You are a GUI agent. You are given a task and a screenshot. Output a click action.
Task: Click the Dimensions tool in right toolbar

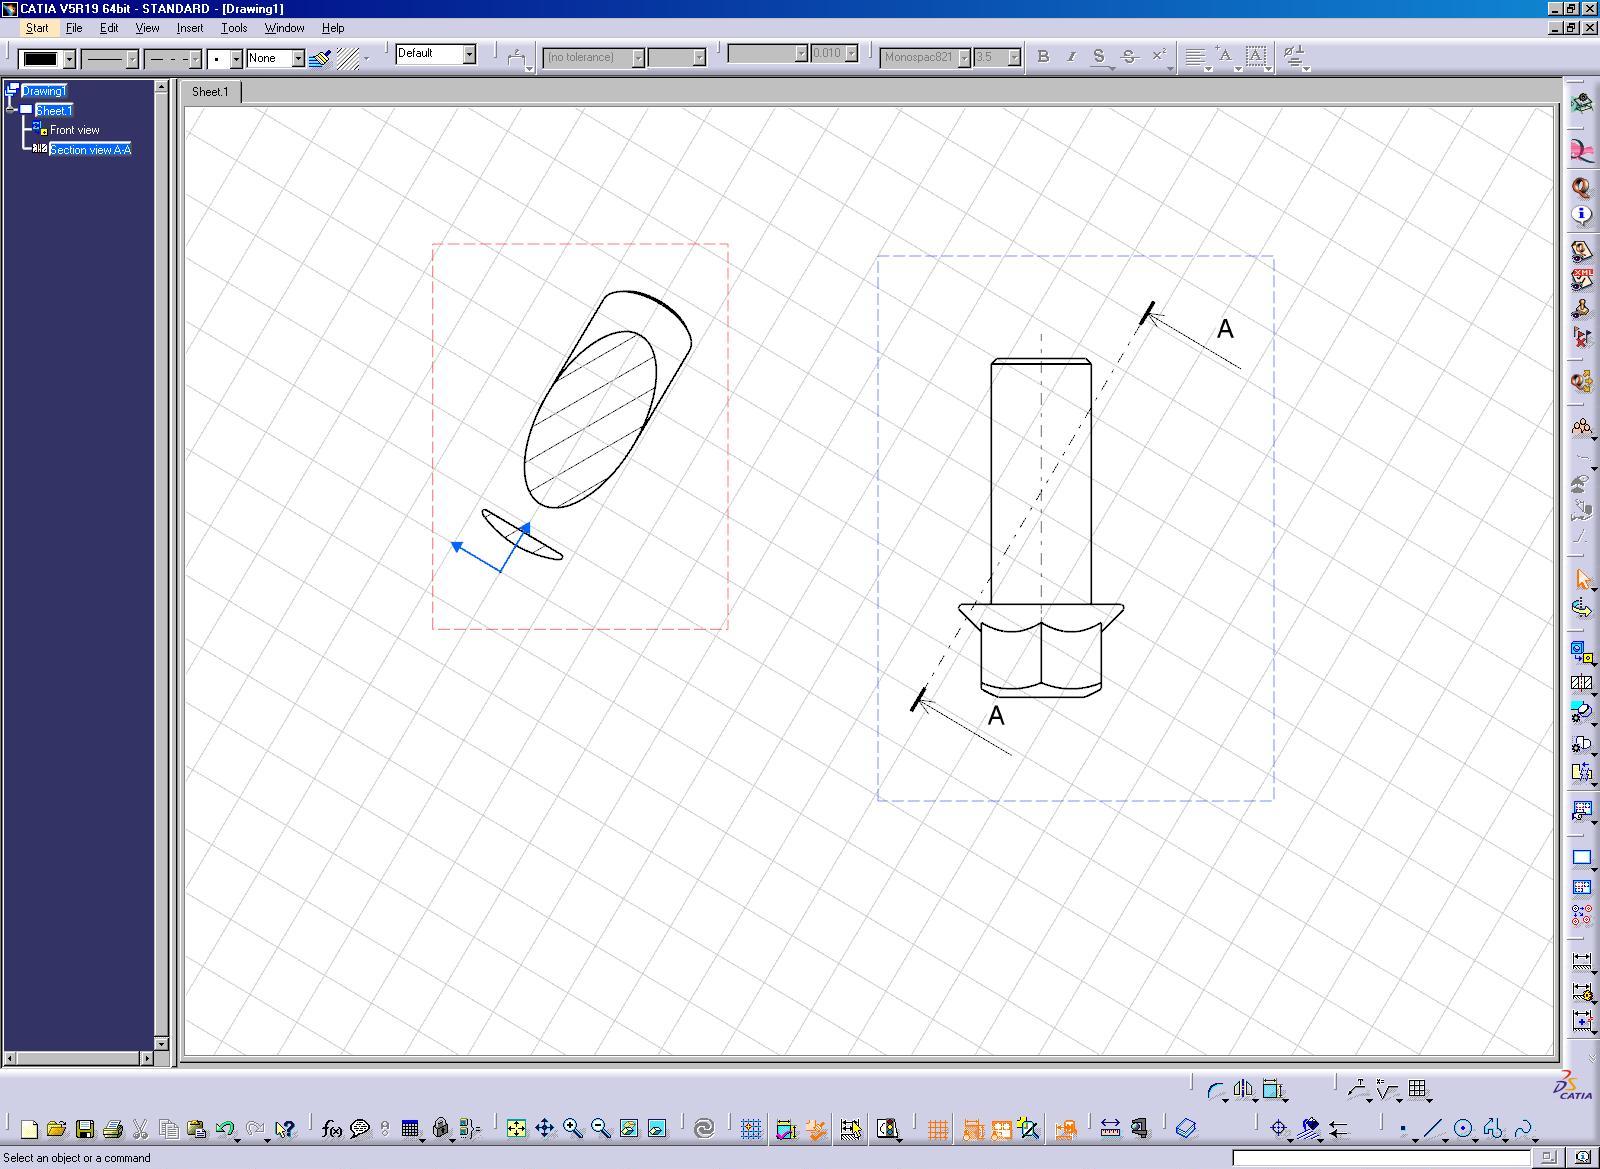click(x=1581, y=962)
